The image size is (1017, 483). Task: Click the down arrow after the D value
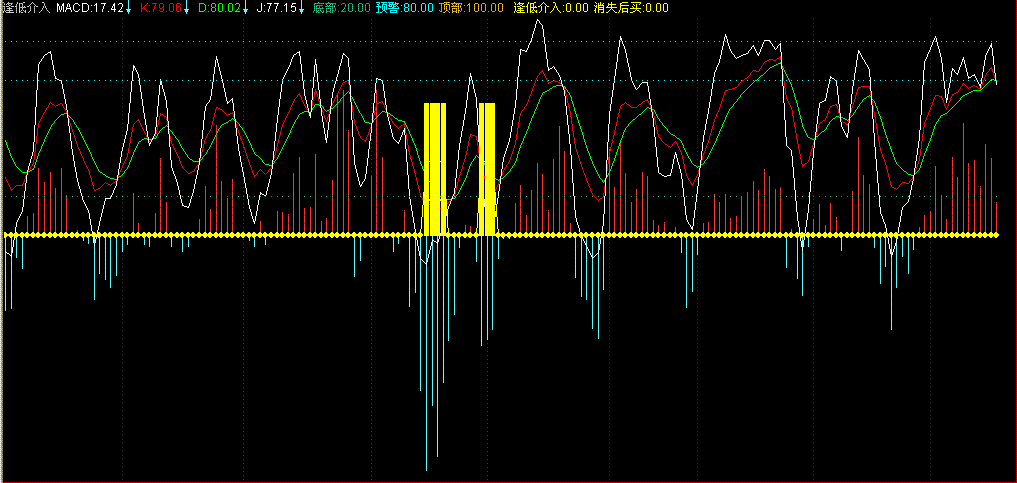pos(245,9)
